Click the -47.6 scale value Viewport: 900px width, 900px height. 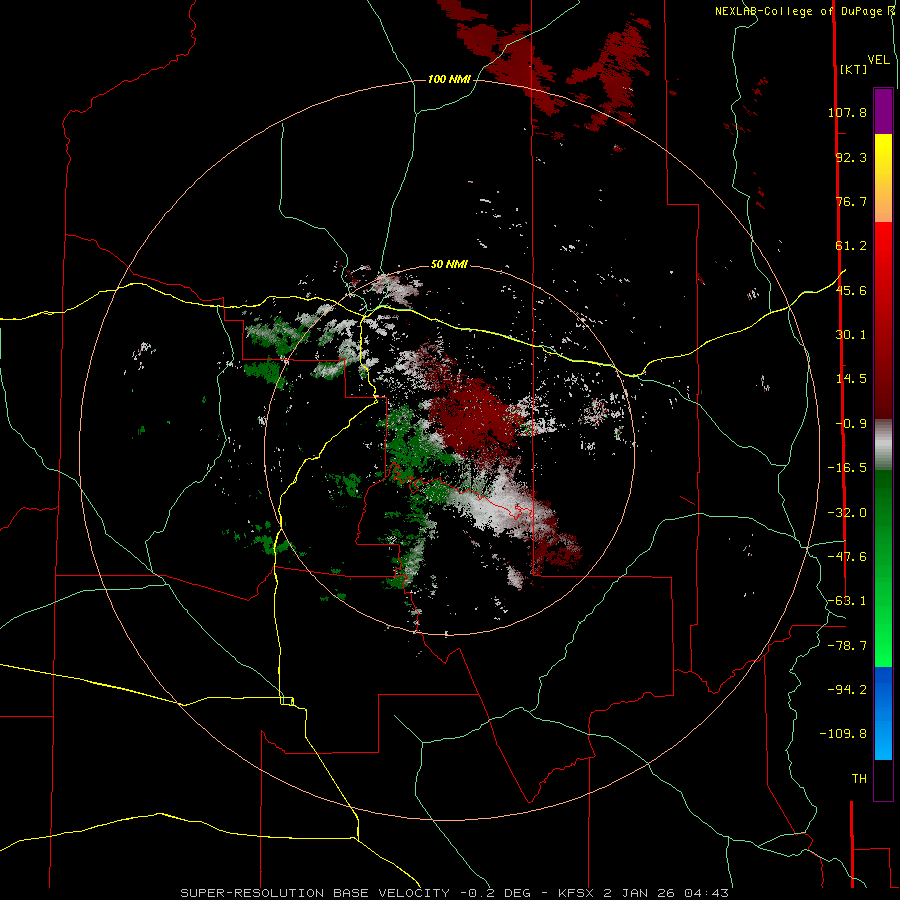click(847, 557)
